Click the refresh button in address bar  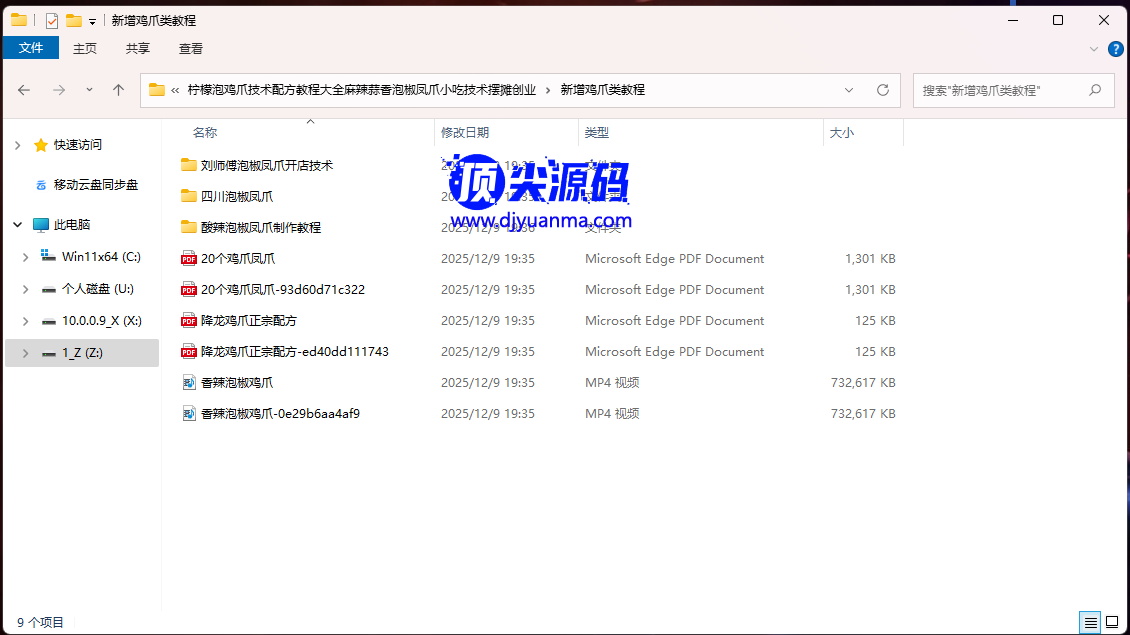pos(883,90)
